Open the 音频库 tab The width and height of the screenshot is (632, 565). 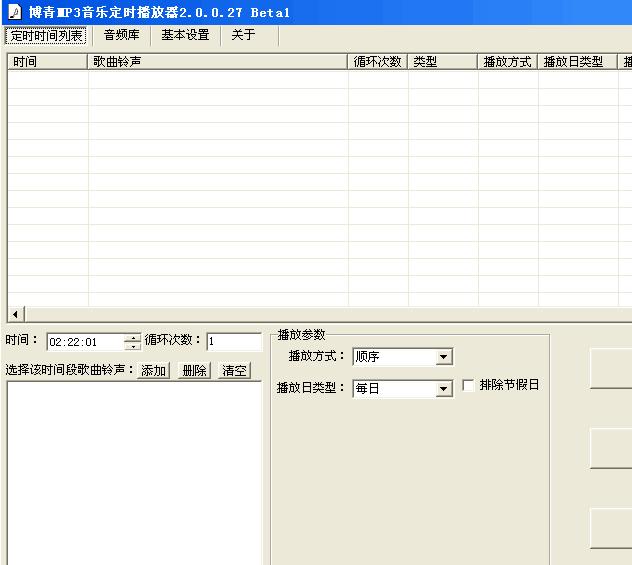(x=121, y=35)
